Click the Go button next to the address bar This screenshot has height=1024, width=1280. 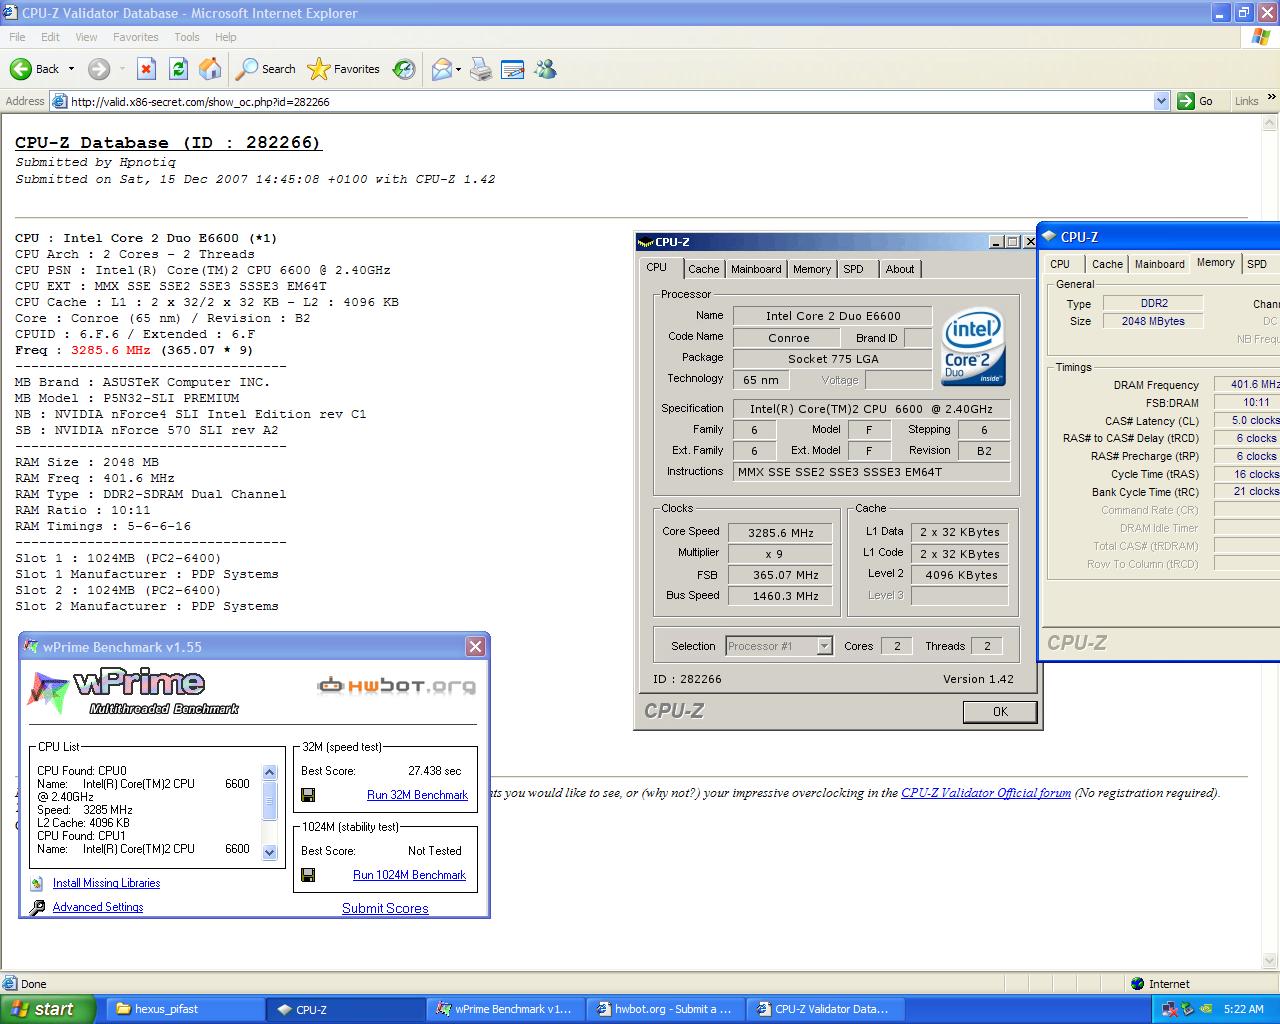(x=1196, y=101)
